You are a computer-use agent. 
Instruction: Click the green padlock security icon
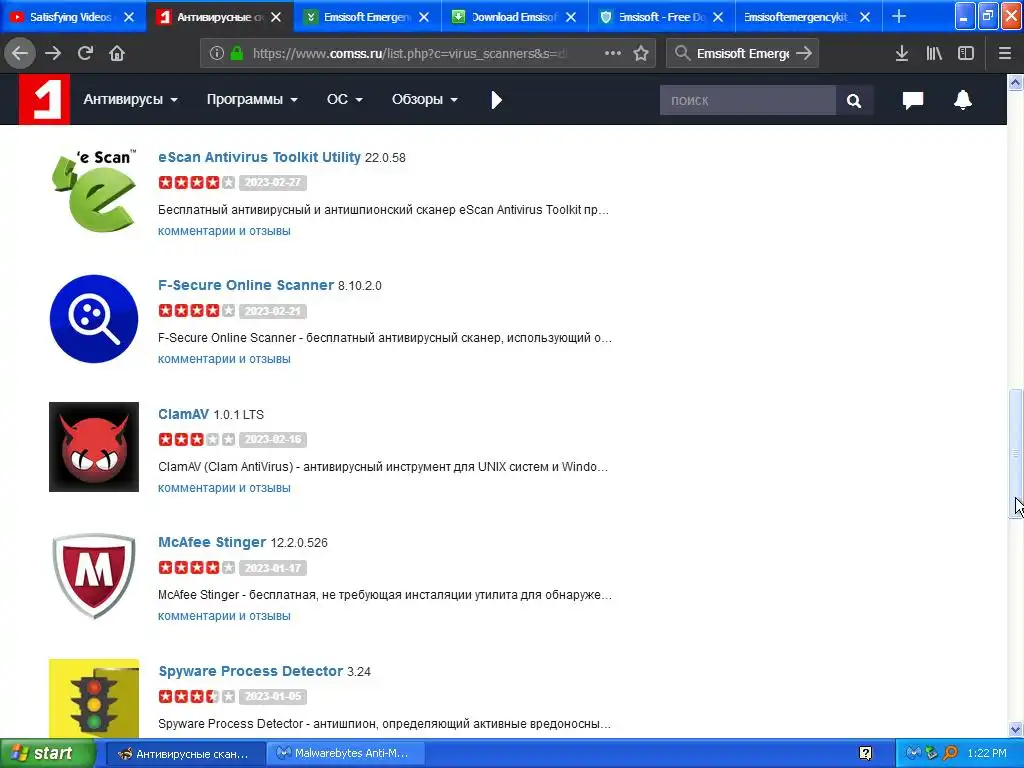pos(236,54)
